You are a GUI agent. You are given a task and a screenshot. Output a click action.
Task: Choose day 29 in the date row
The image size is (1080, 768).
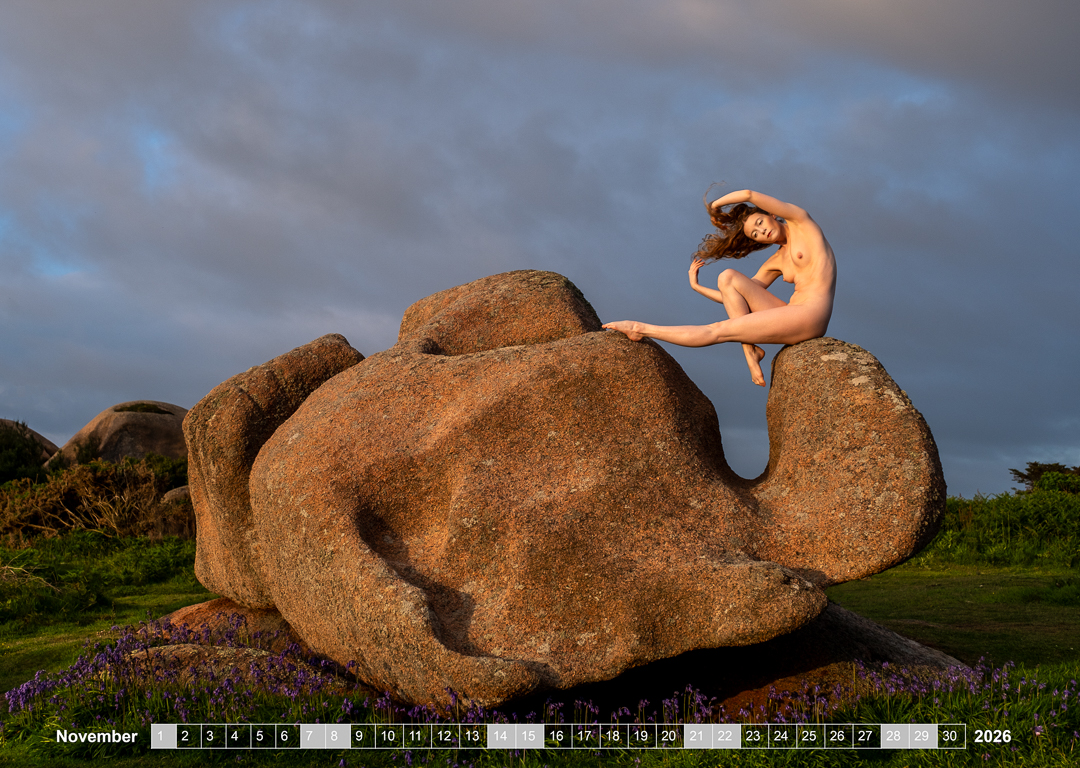pyautogui.click(x=922, y=736)
